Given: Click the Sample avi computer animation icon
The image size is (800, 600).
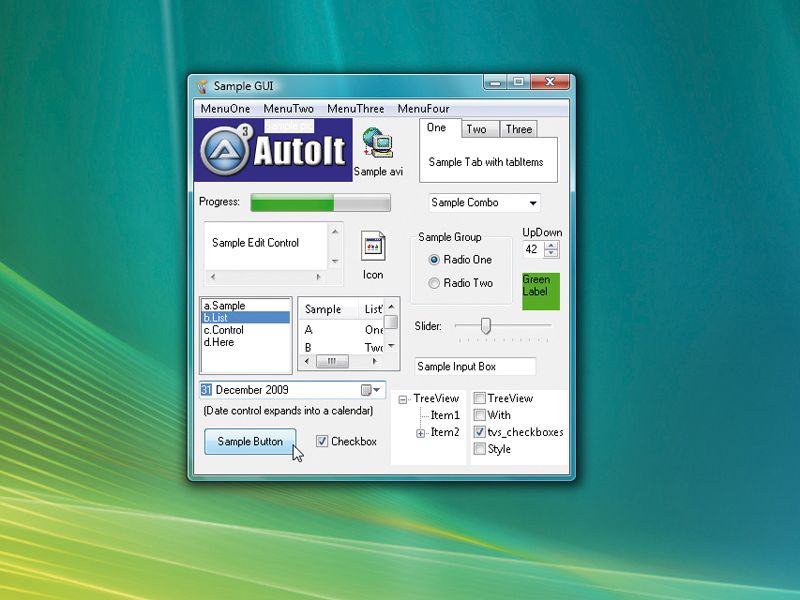Looking at the screenshot, I should pos(378,143).
